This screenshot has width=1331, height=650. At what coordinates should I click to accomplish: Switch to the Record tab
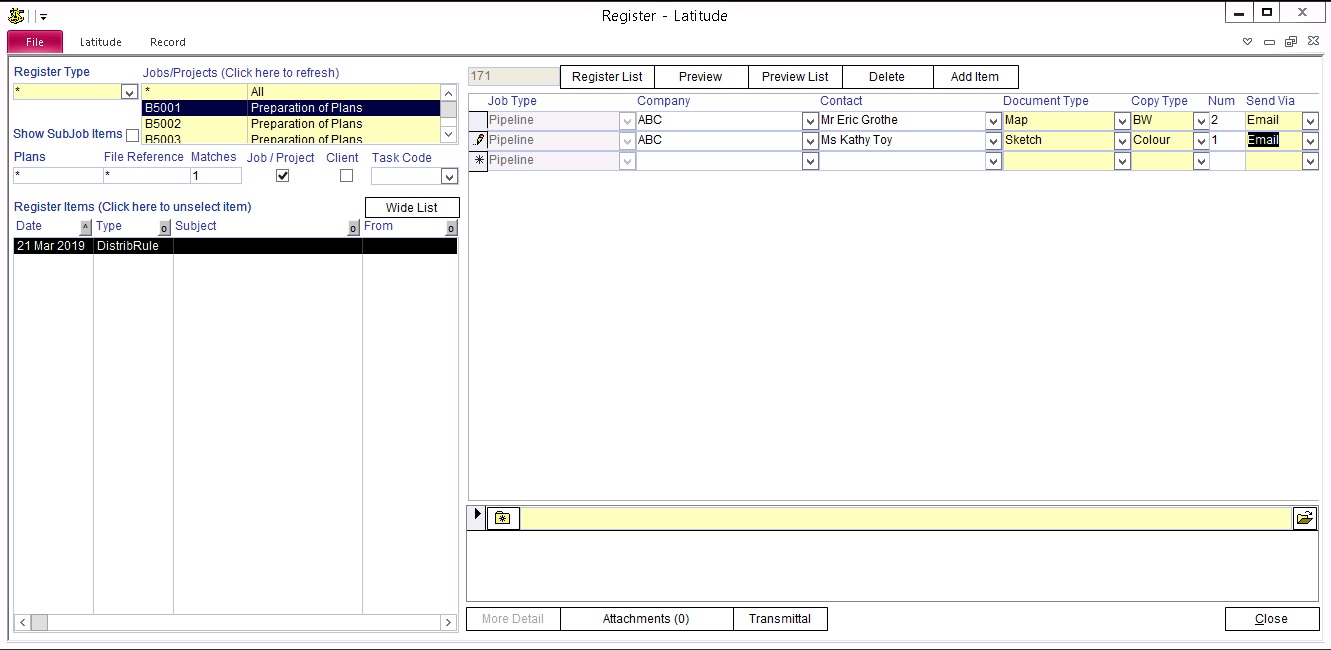click(x=167, y=42)
